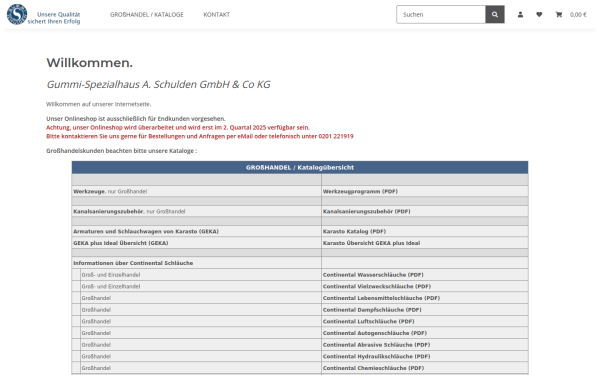This screenshot has width=600, height=375.
Task: Click red notice about Onlineshop überarbeitet
Action: 178,127
